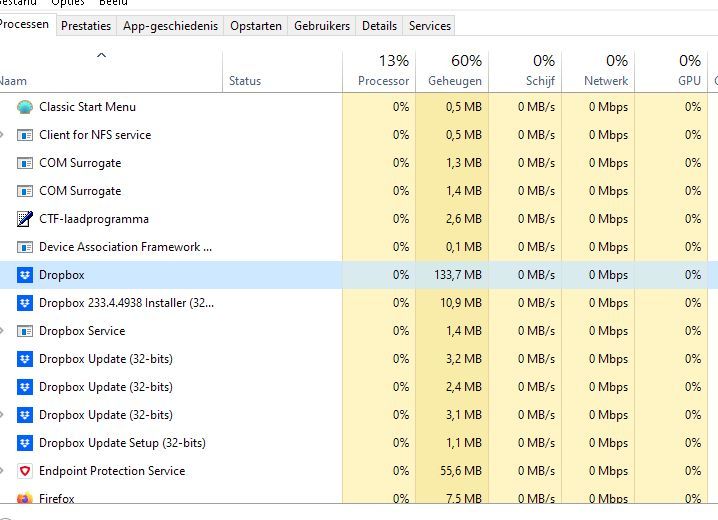Switch to the Prestaties tab
This screenshot has height=520, width=718.
coord(85,26)
